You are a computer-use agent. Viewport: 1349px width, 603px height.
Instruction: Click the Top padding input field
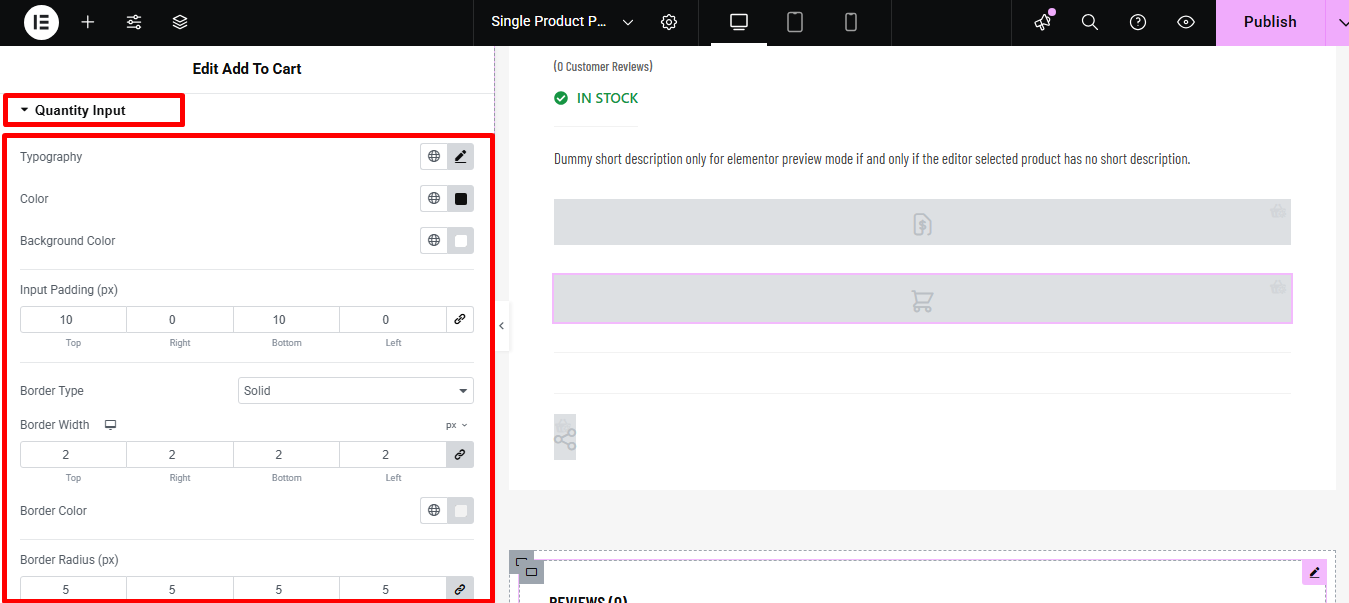click(x=72, y=319)
